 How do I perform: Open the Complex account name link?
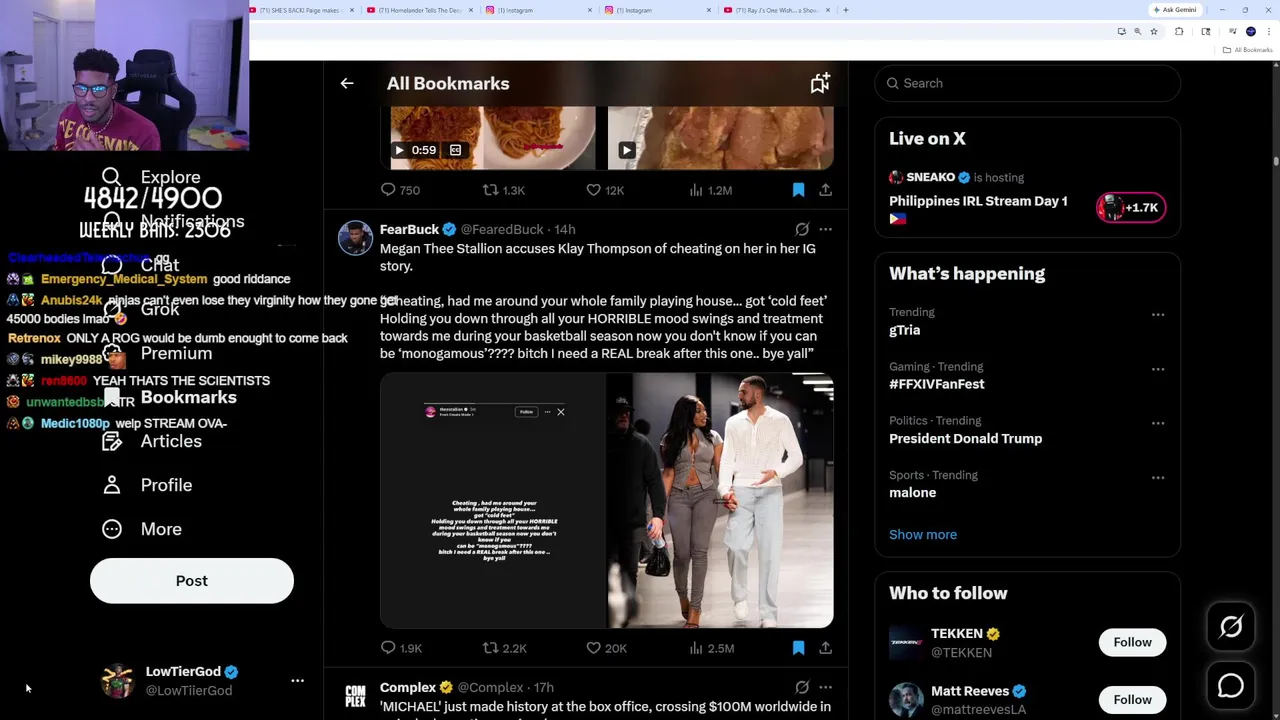click(408, 688)
